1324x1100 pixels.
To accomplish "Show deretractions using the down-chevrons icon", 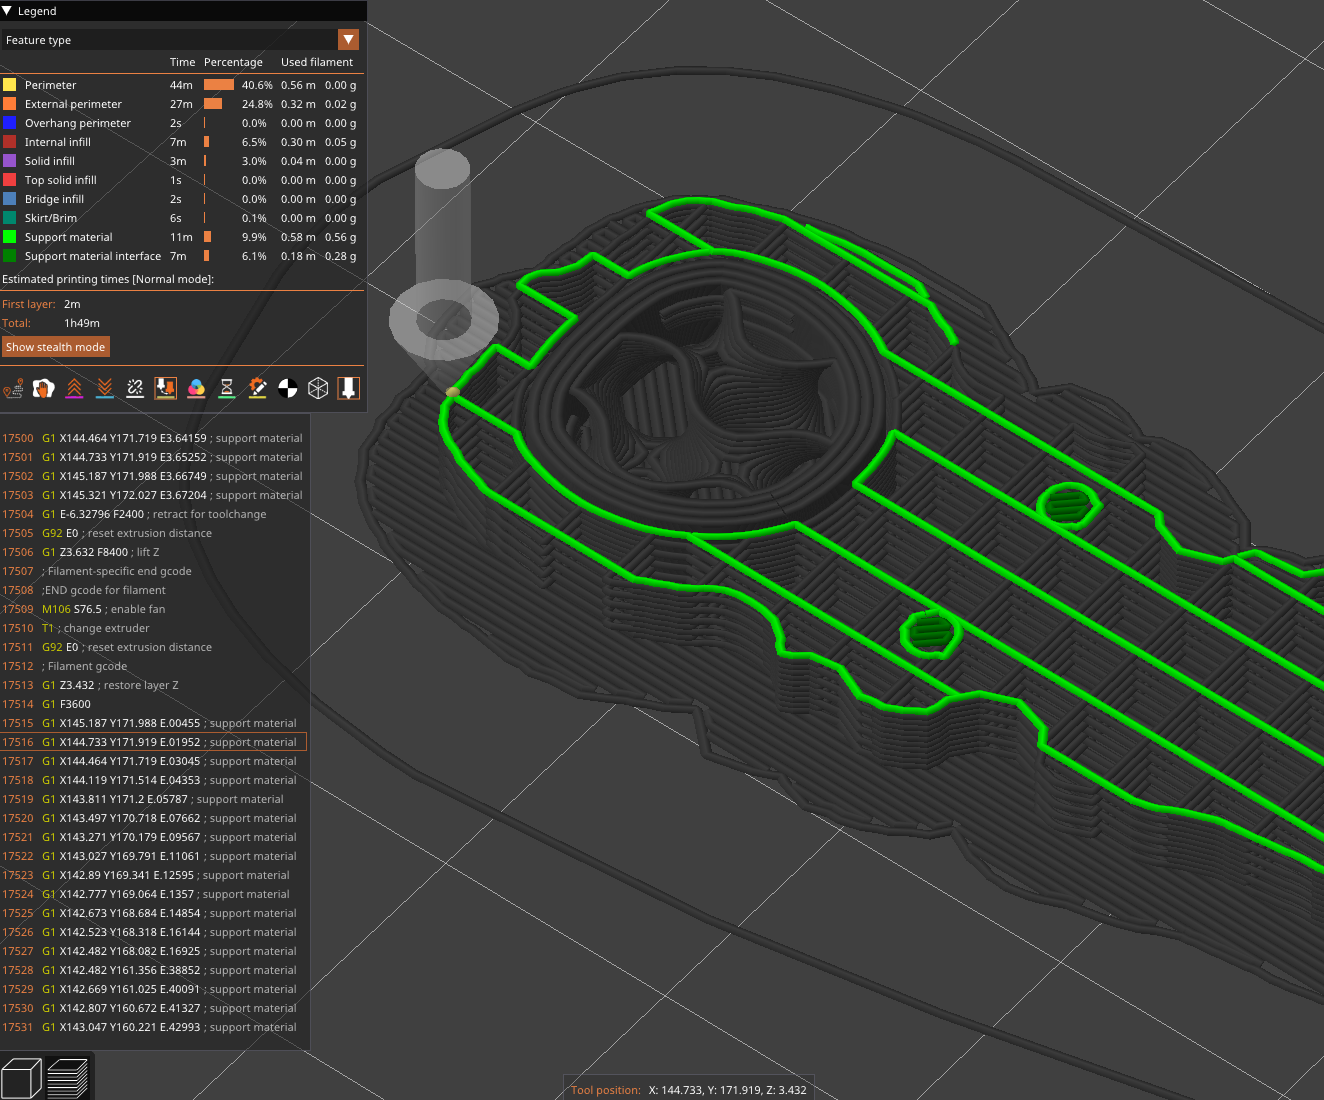I will pyautogui.click(x=104, y=388).
